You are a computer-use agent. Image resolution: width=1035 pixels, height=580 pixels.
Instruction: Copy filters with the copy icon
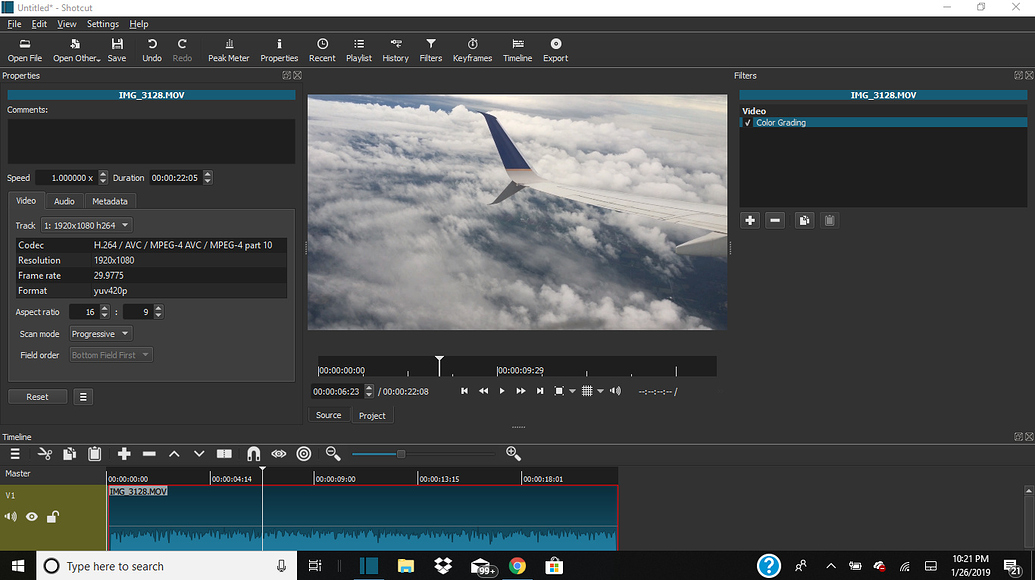pyautogui.click(x=804, y=220)
